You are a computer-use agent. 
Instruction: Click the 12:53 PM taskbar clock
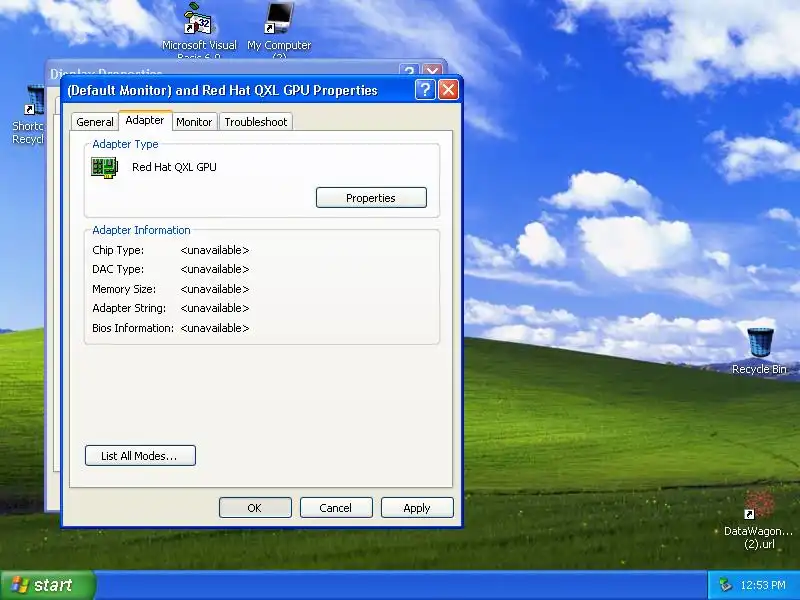coord(763,585)
